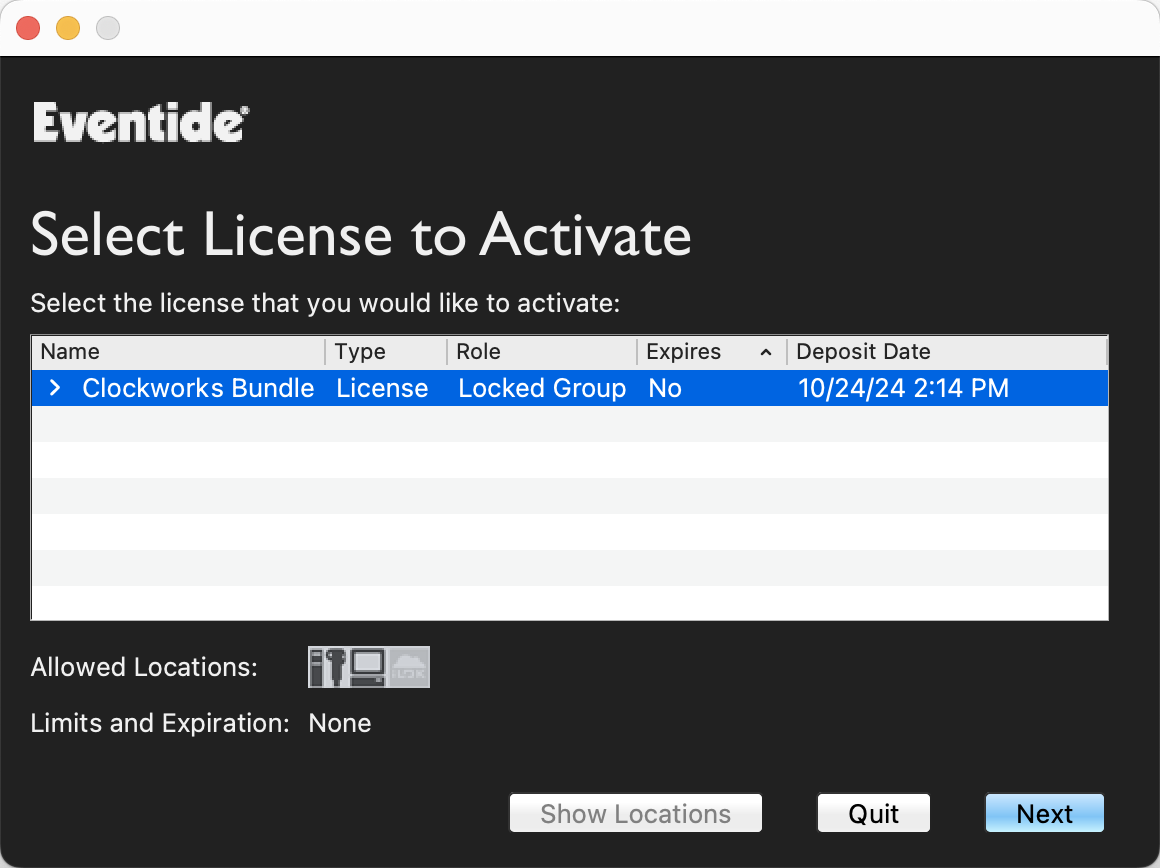Click the Eventide logo

(141, 122)
